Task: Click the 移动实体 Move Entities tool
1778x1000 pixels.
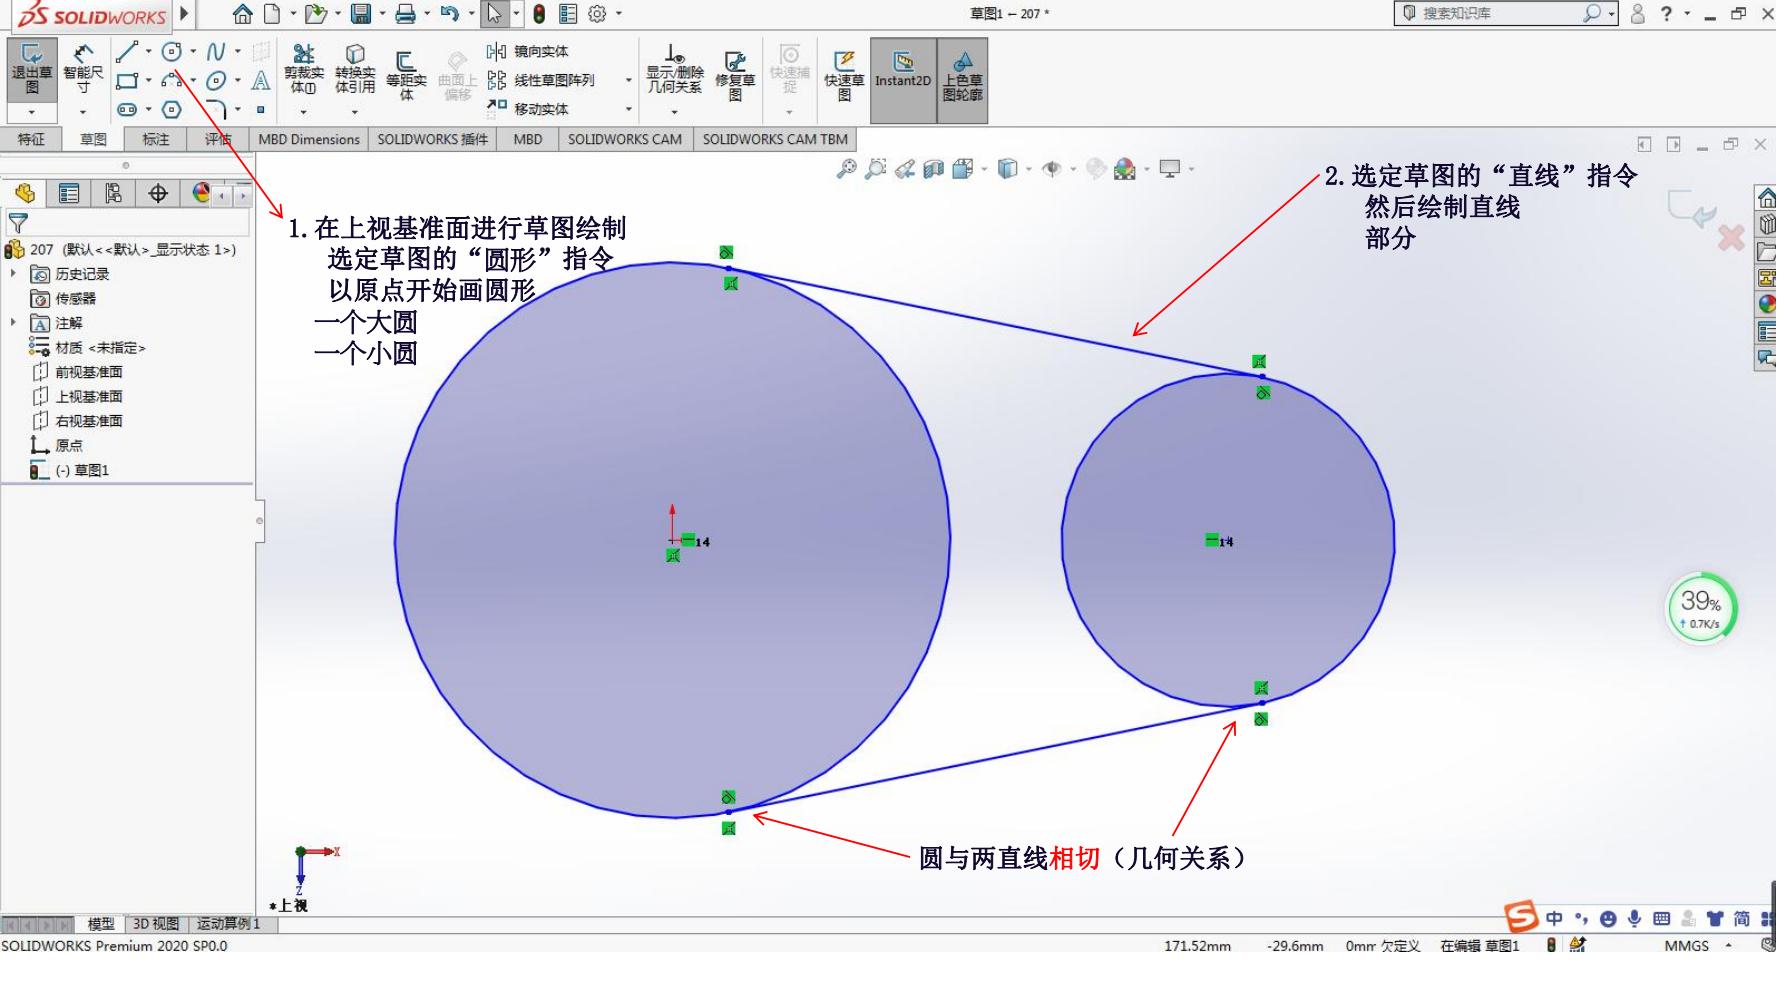Action: pyautogui.click(x=528, y=108)
